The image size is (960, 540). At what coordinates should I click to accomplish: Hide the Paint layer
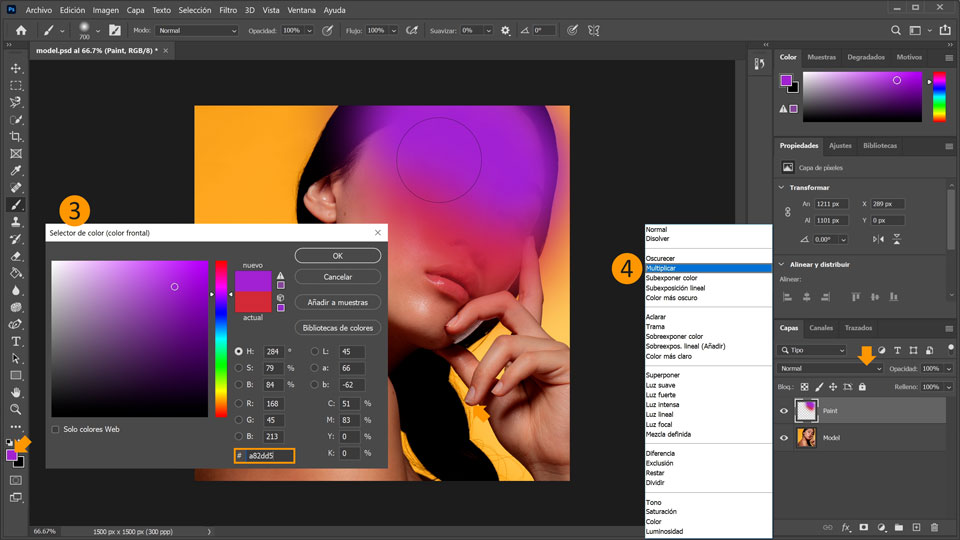[784, 410]
